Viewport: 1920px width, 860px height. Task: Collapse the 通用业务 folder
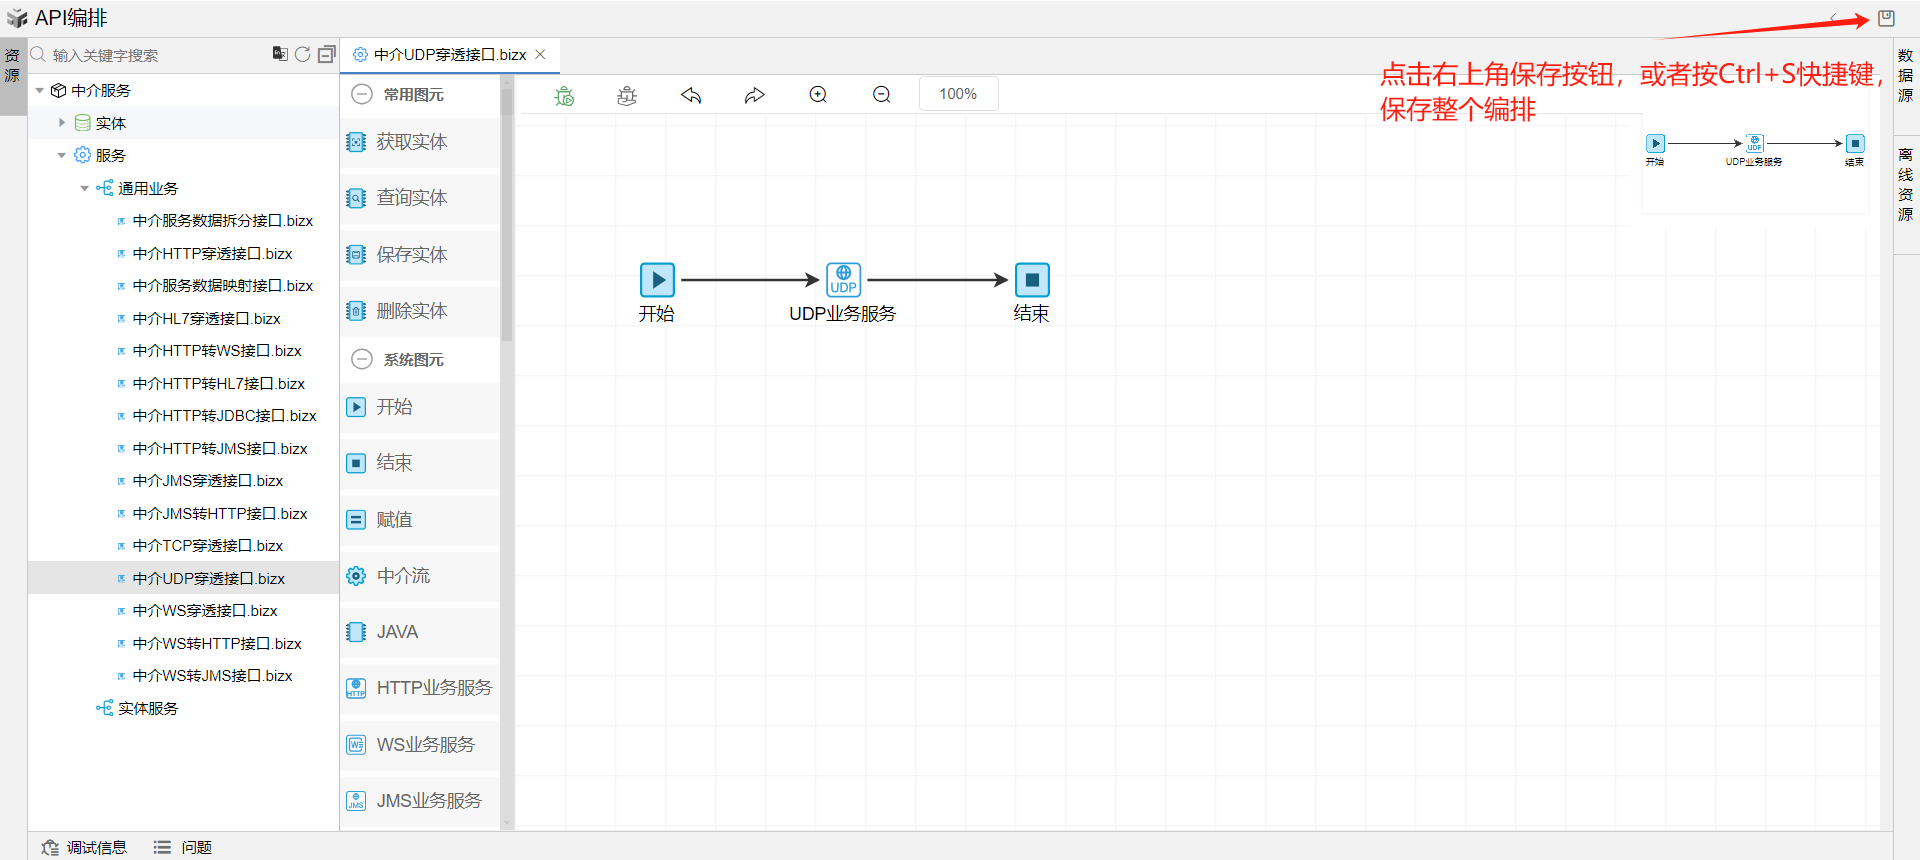(85, 188)
